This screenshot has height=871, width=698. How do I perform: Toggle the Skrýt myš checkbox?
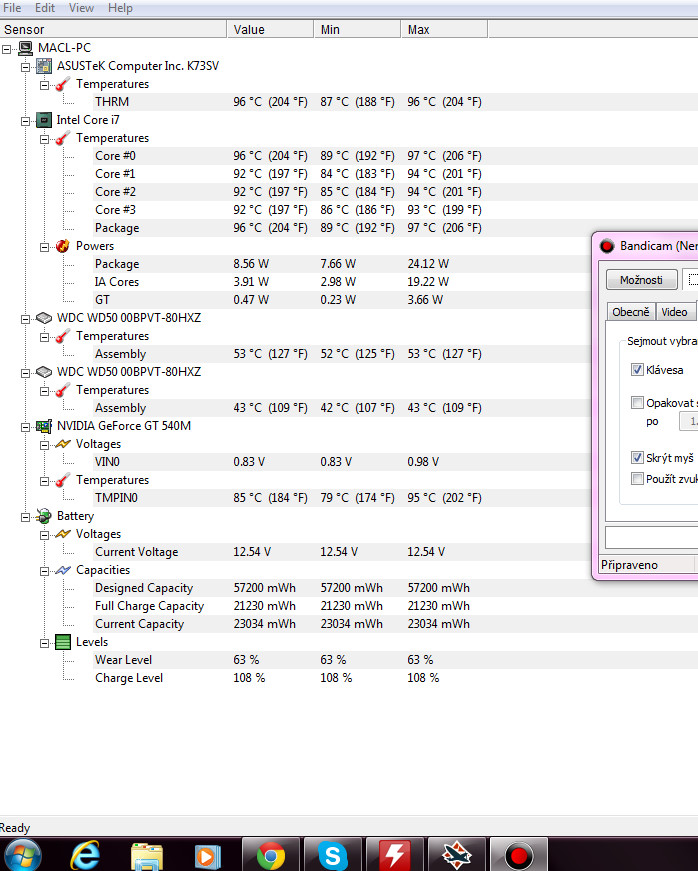[x=638, y=457]
